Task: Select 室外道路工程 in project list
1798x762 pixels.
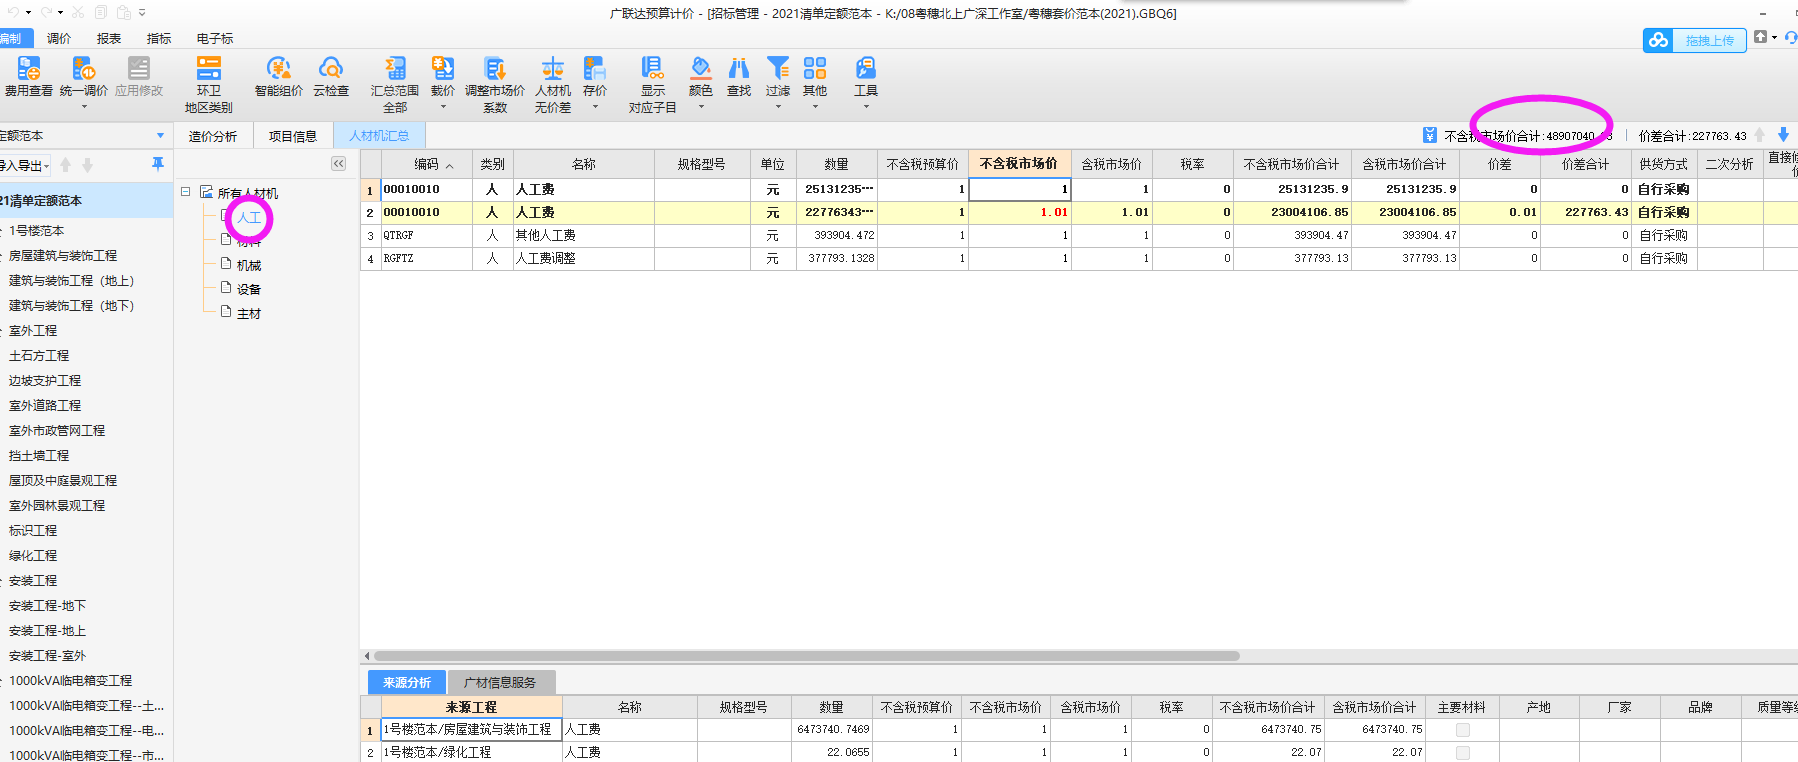Action: [x=45, y=405]
